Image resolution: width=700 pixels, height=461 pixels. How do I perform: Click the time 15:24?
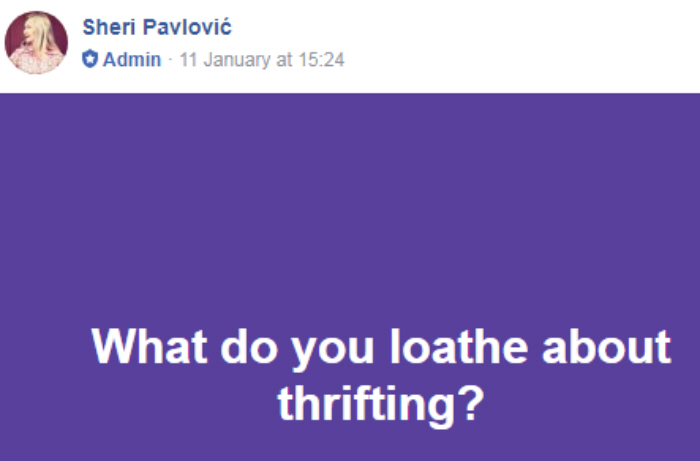(x=323, y=60)
